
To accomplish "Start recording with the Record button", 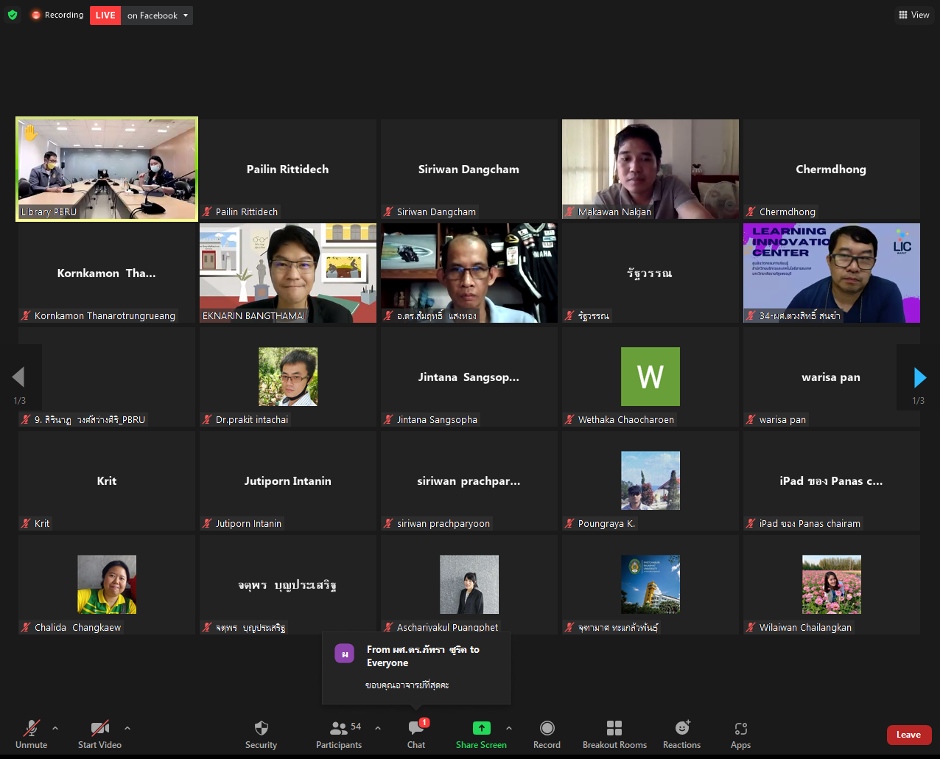I will tap(547, 733).
